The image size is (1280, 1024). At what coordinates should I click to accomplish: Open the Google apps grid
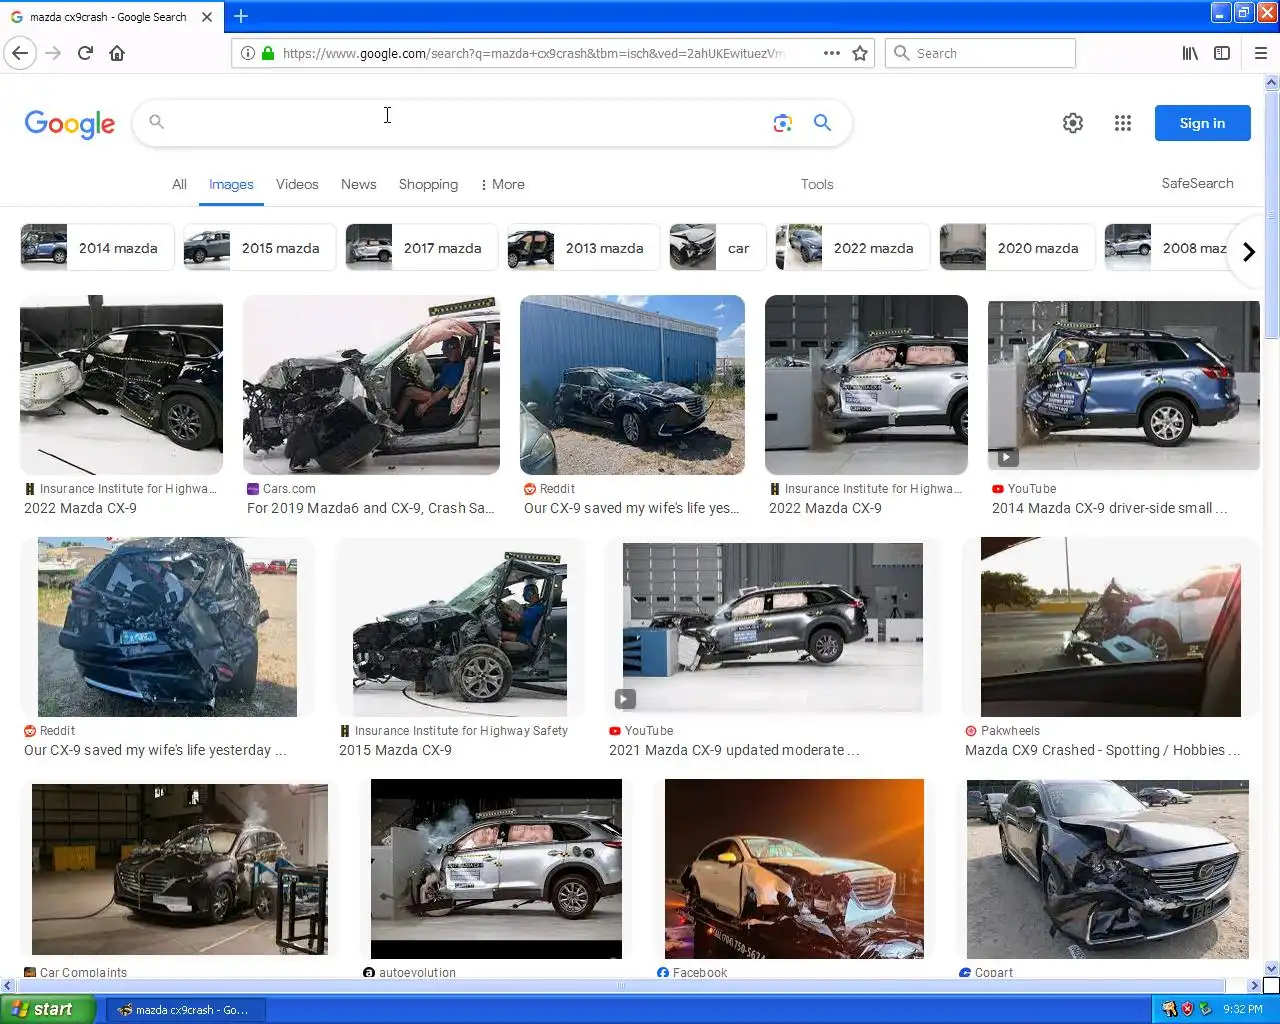pyautogui.click(x=1123, y=123)
